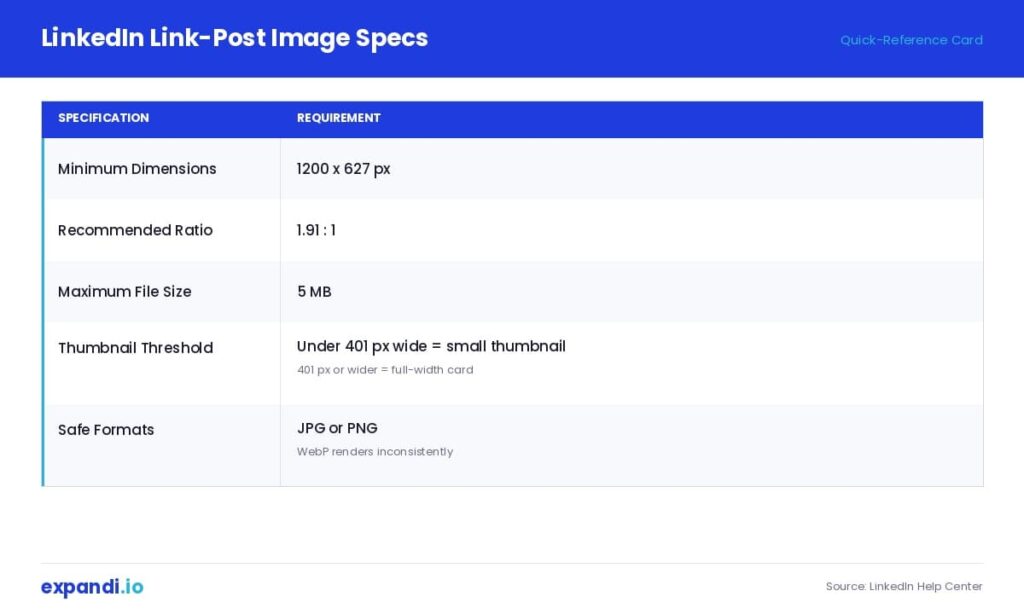
Task: Click the '1.91 : 1' ratio value
Action: pos(316,230)
